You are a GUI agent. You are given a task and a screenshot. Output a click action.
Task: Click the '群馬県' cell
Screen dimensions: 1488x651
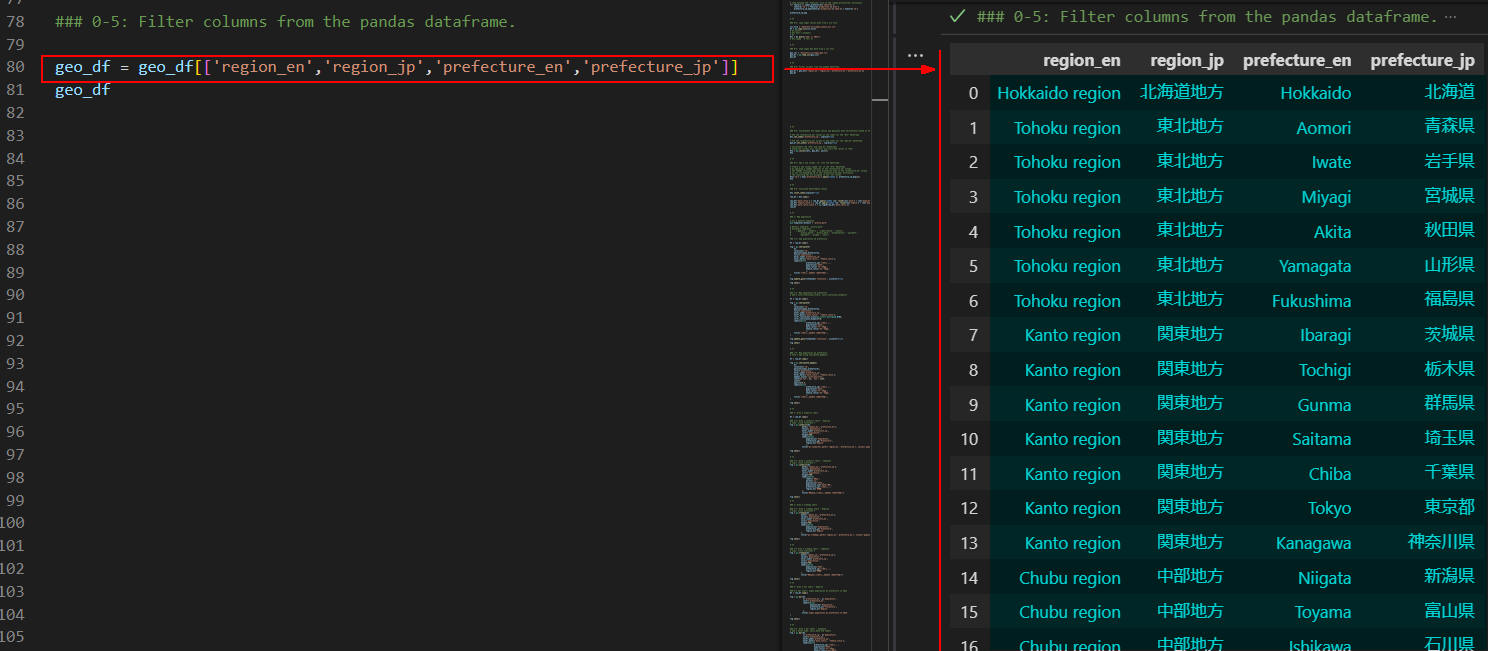click(x=1450, y=404)
